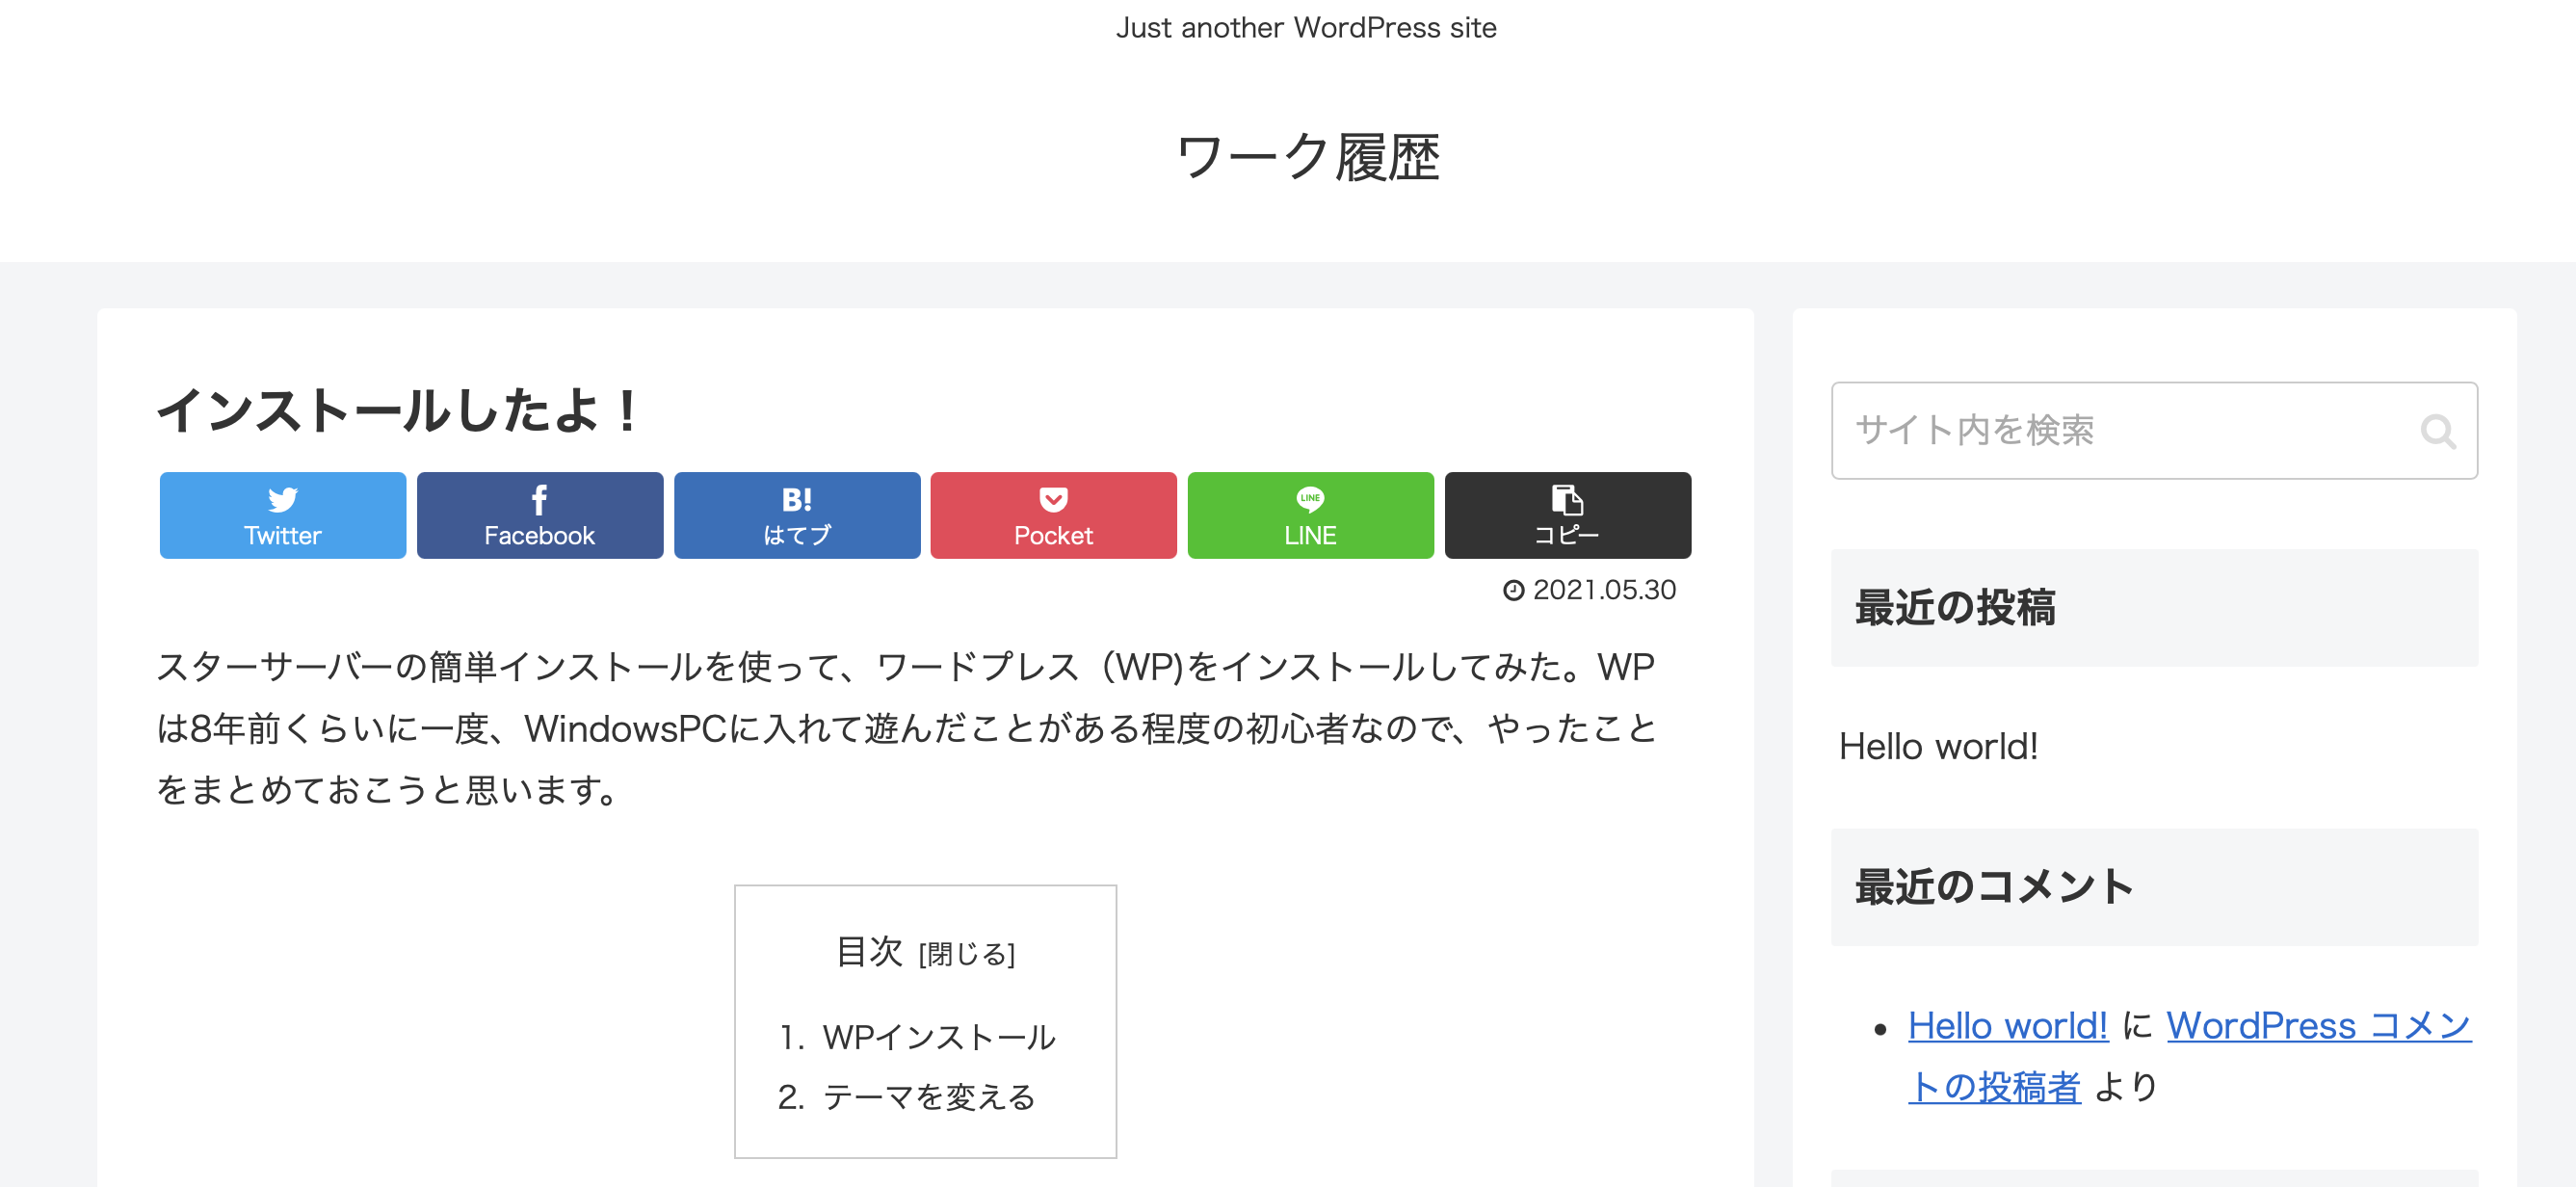Save article with Pocket icon

tap(1053, 500)
